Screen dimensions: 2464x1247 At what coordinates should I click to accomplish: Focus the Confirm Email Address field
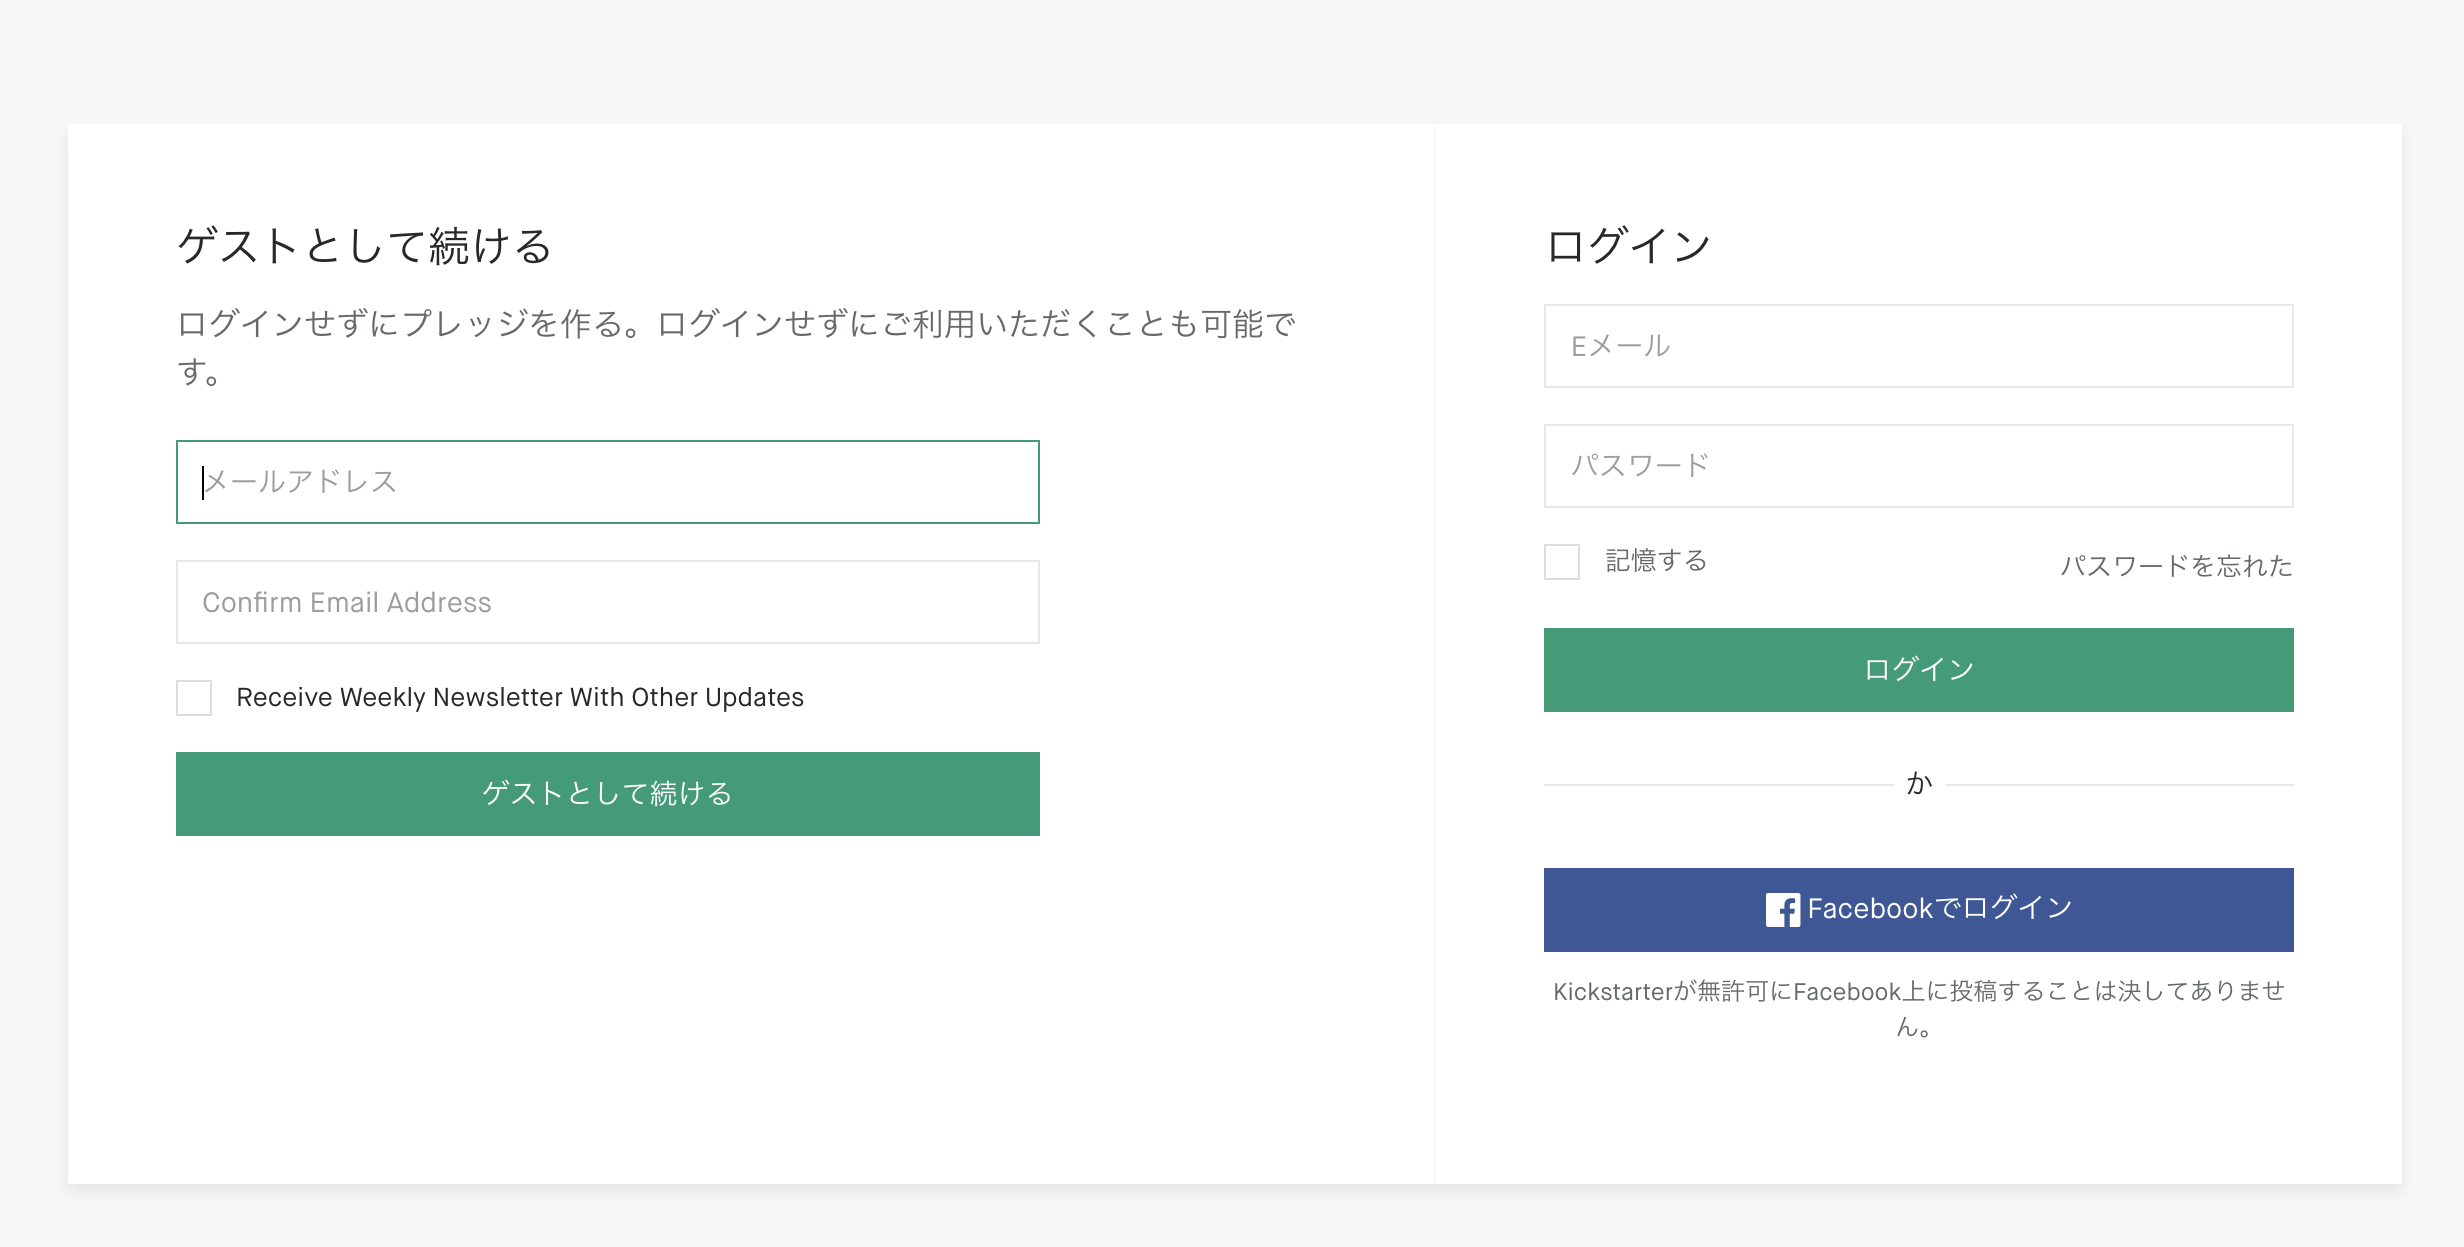608,602
